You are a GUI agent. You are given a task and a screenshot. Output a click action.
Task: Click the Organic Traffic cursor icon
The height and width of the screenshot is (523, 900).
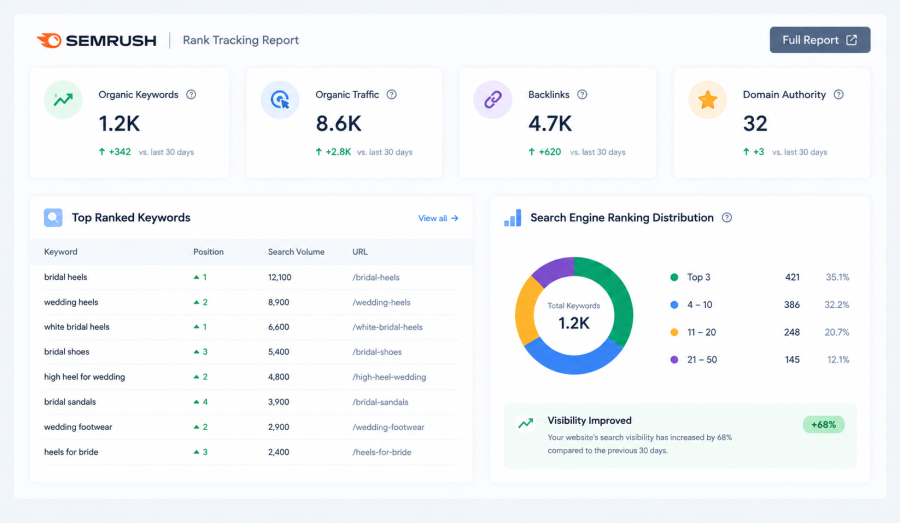(280, 100)
